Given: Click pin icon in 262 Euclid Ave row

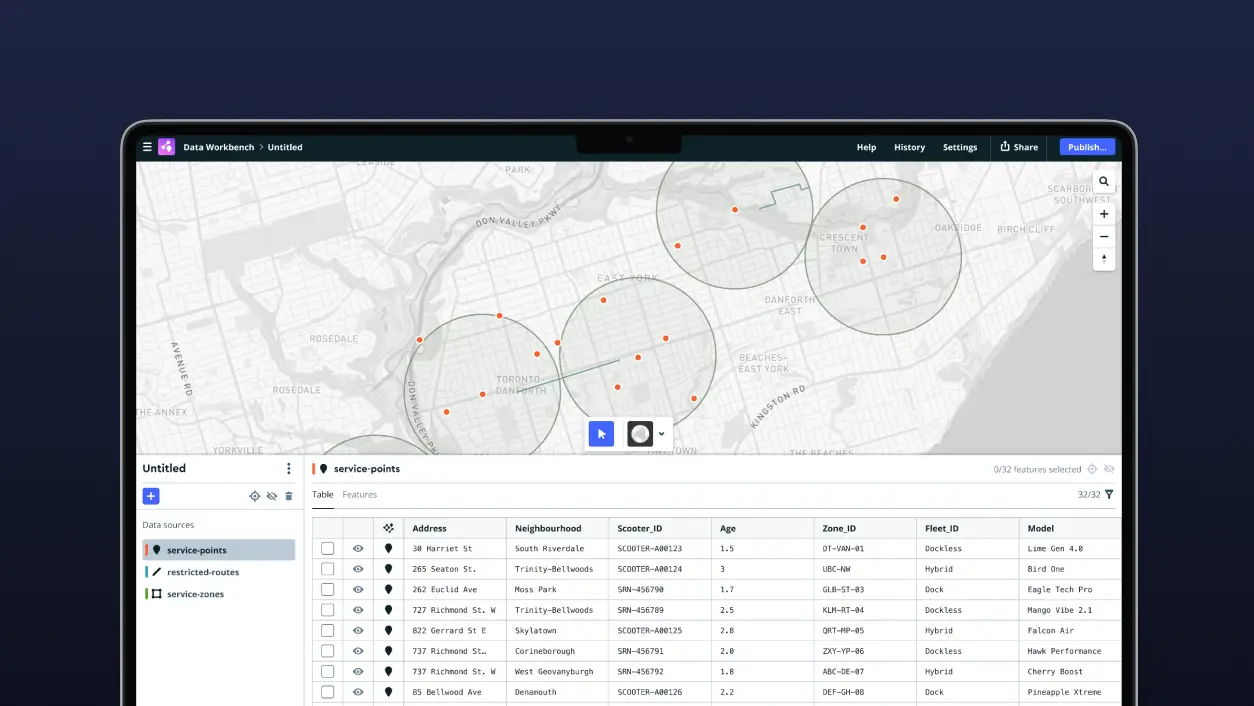Looking at the screenshot, I should [x=389, y=590].
